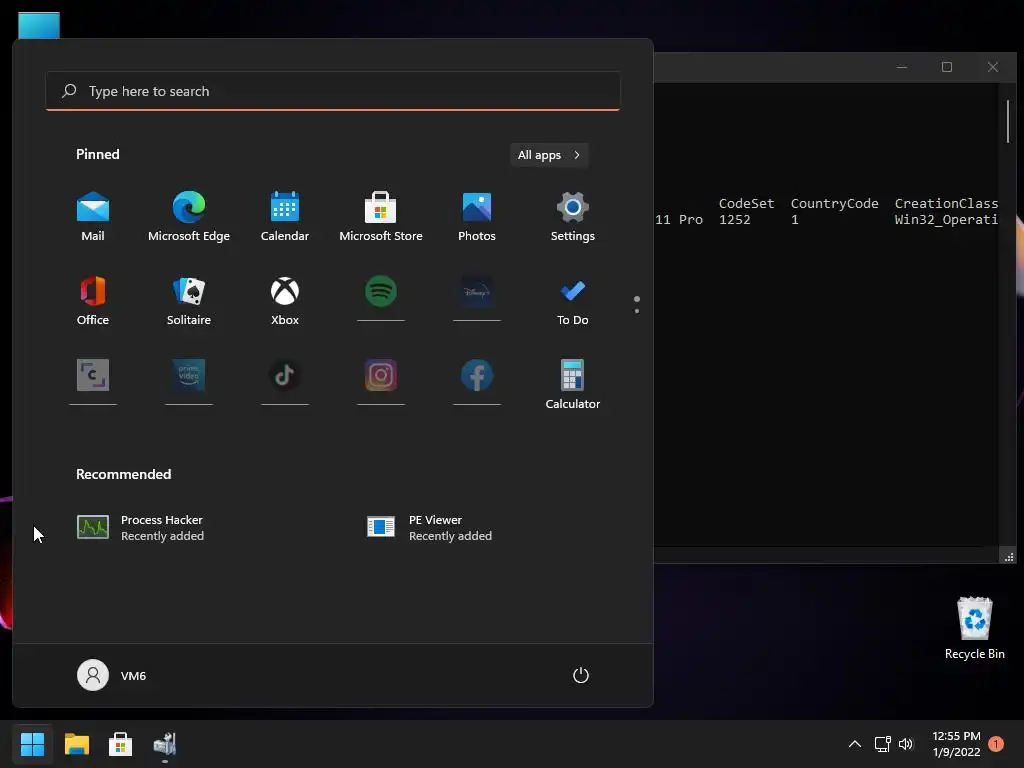Click CodeSet column header in console
1024x768 pixels.
point(746,203)
